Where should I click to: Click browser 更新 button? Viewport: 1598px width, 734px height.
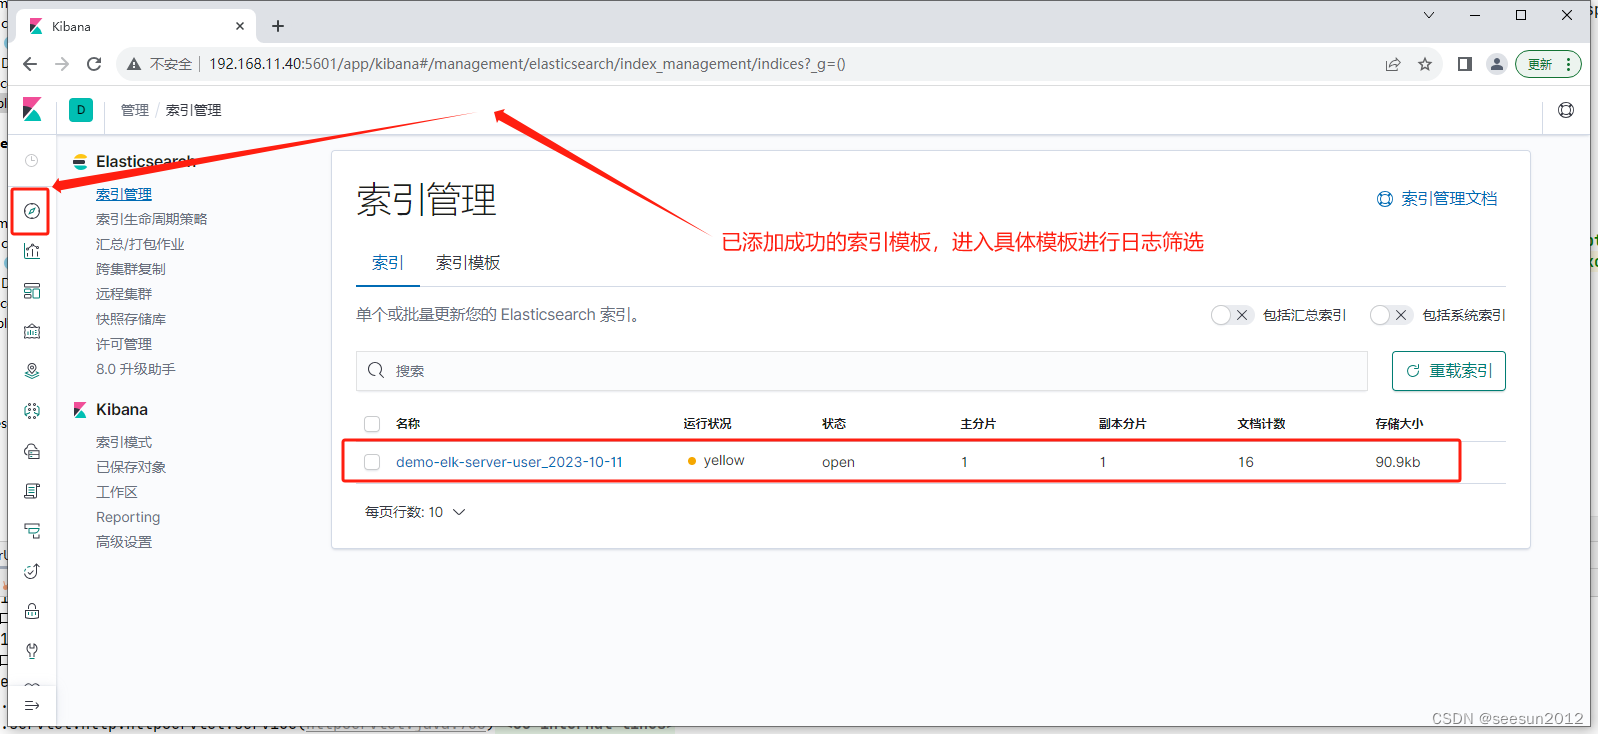(x=1548, y=64)
